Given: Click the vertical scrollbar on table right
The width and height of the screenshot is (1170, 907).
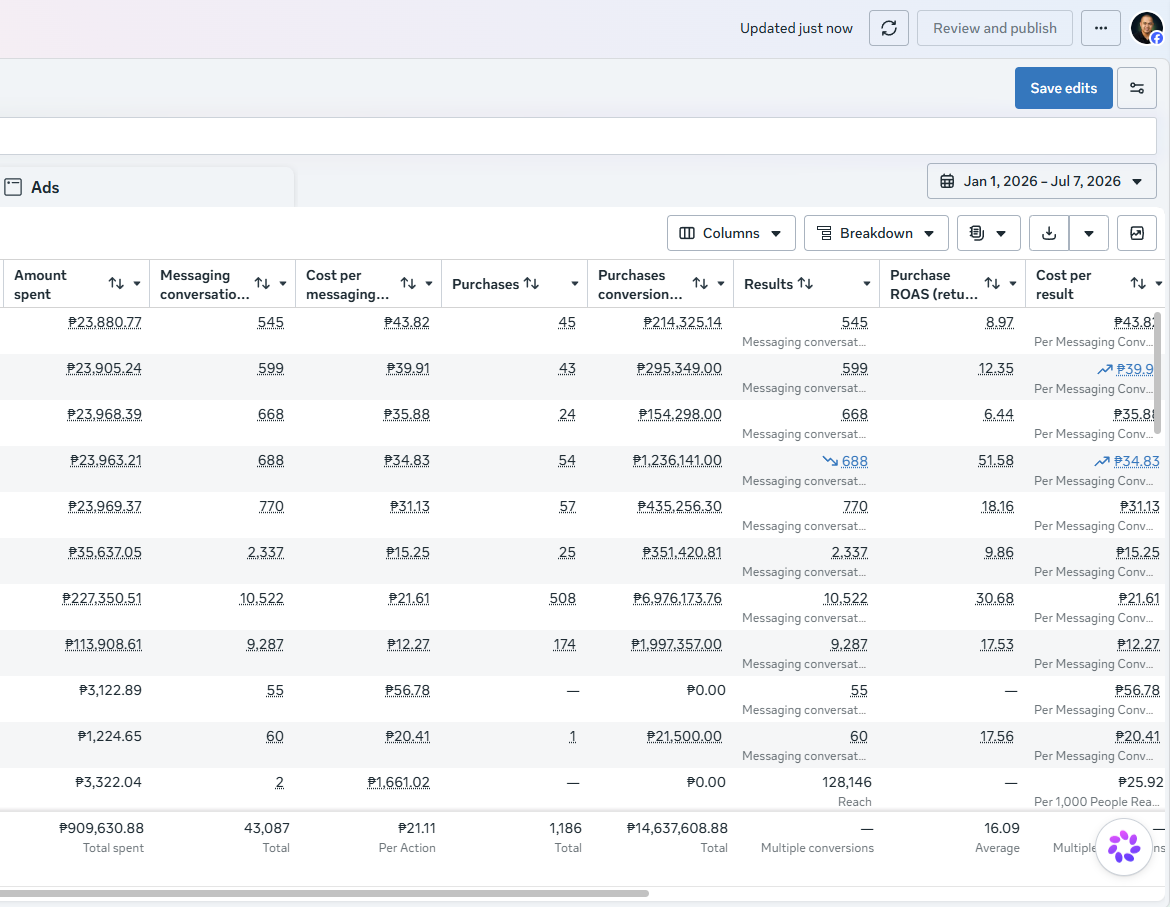Looking at the screenshot, I should 1158,373.
